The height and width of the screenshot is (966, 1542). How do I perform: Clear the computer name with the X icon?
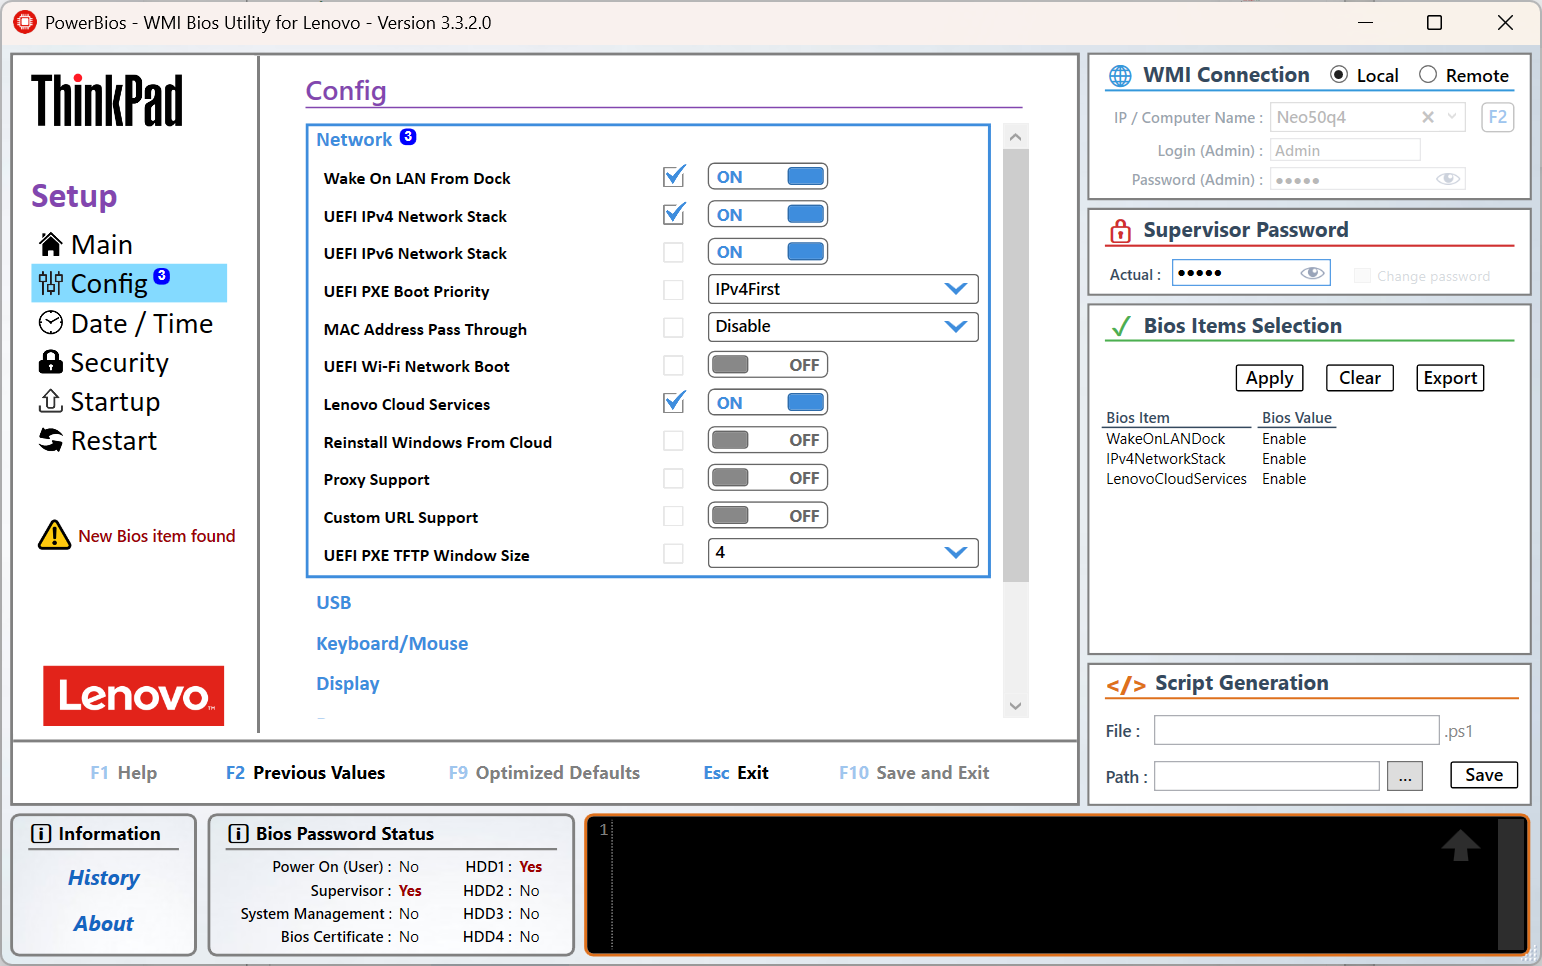click(1428, 117)
